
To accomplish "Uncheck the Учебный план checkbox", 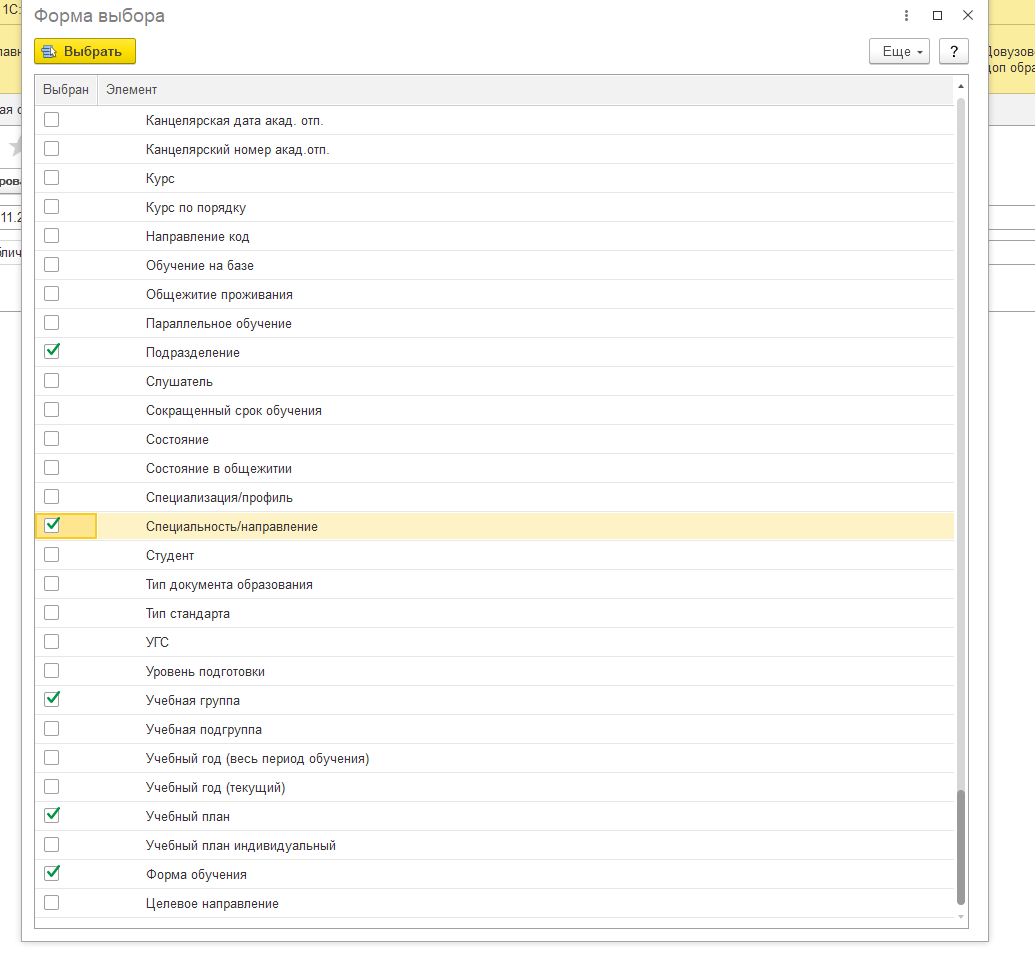I will tap(52, 816).
